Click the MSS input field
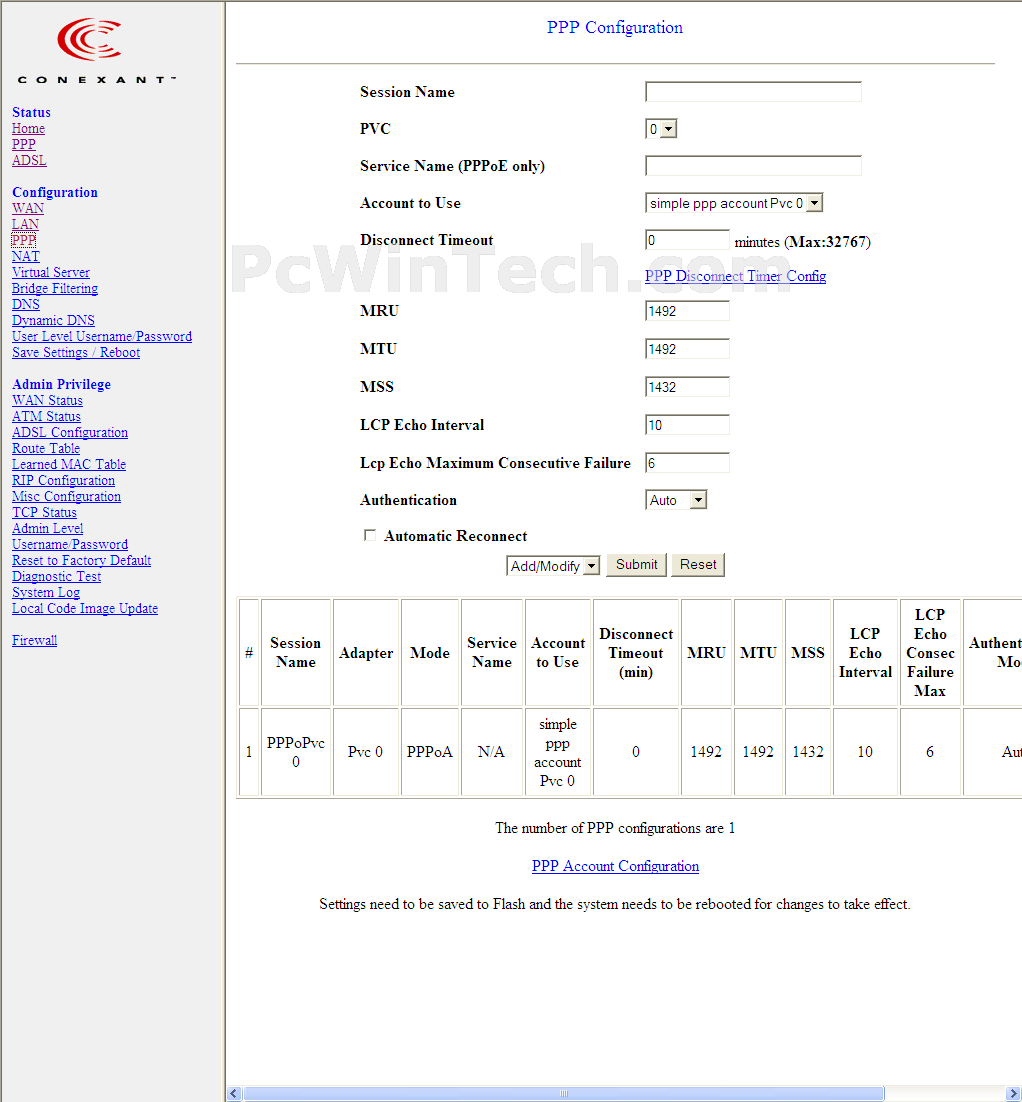 click(687, 387)
